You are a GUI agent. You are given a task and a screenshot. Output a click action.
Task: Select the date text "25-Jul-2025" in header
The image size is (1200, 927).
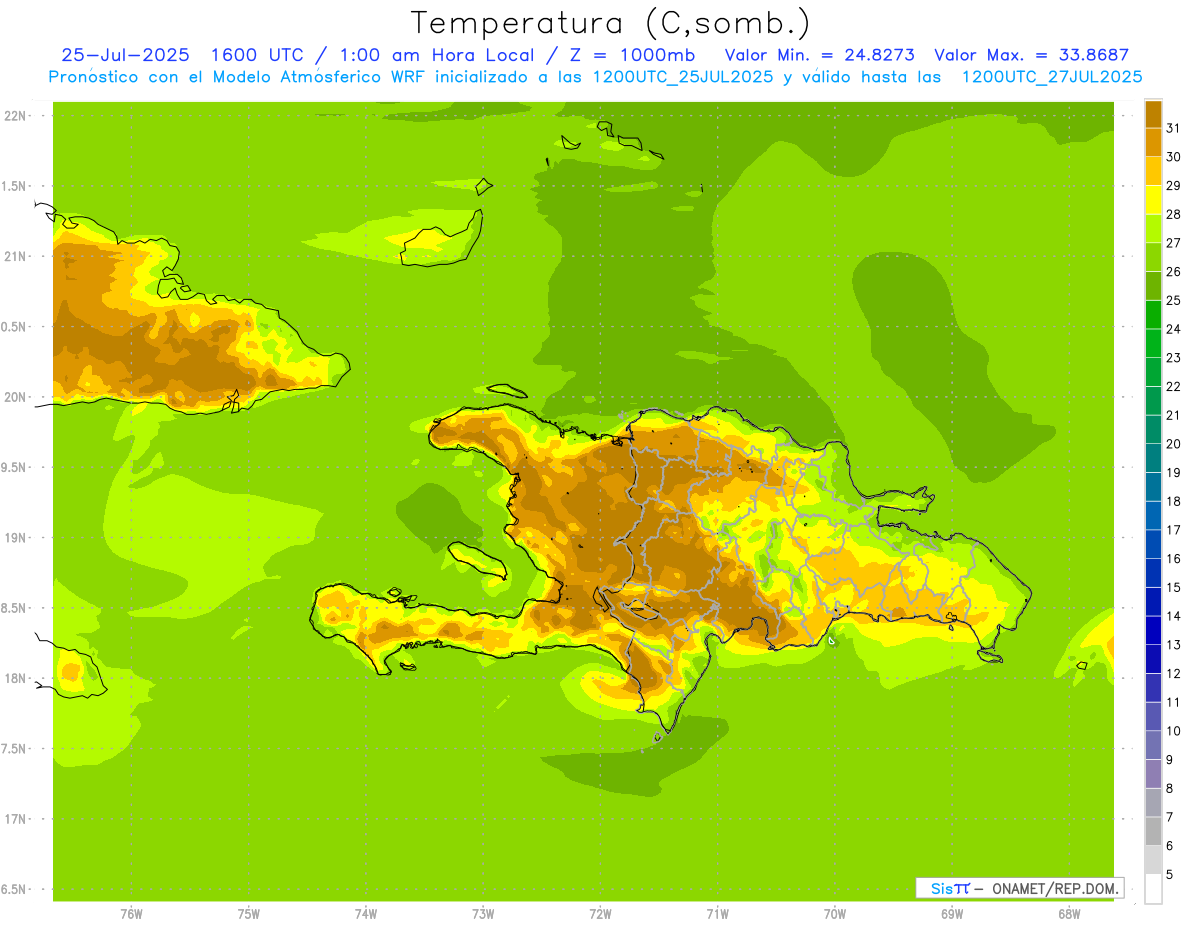pos(124,55)
